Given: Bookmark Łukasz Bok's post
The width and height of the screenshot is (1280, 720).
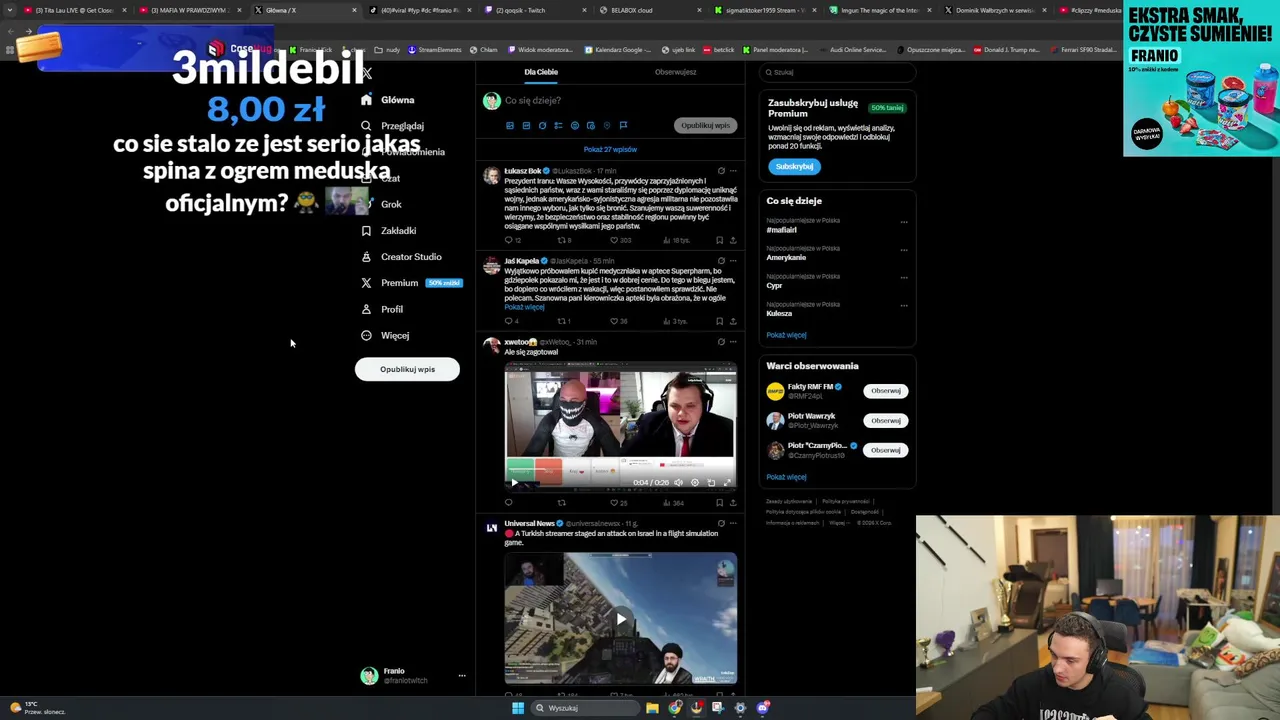Looking at the screenshot, I should point(719,241).
